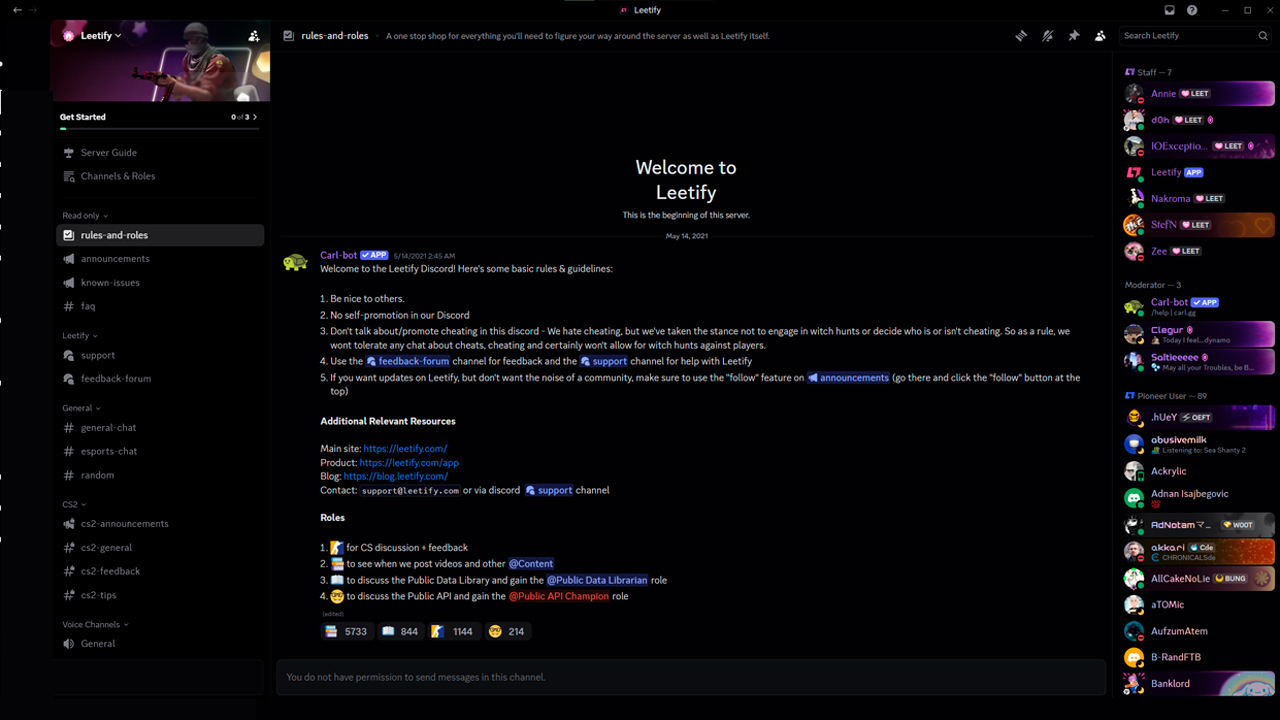The height and width of the screenshot is (720, 1280).
Task: Select the general-chat channel
Action: 160,428
